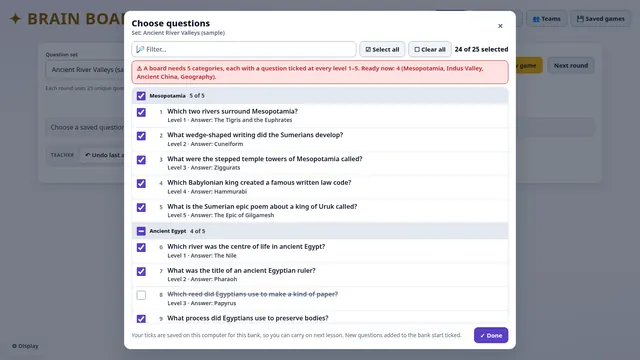Confirm with the Done button
Screen dimensions: 640x360
click(x=491, y=335)
